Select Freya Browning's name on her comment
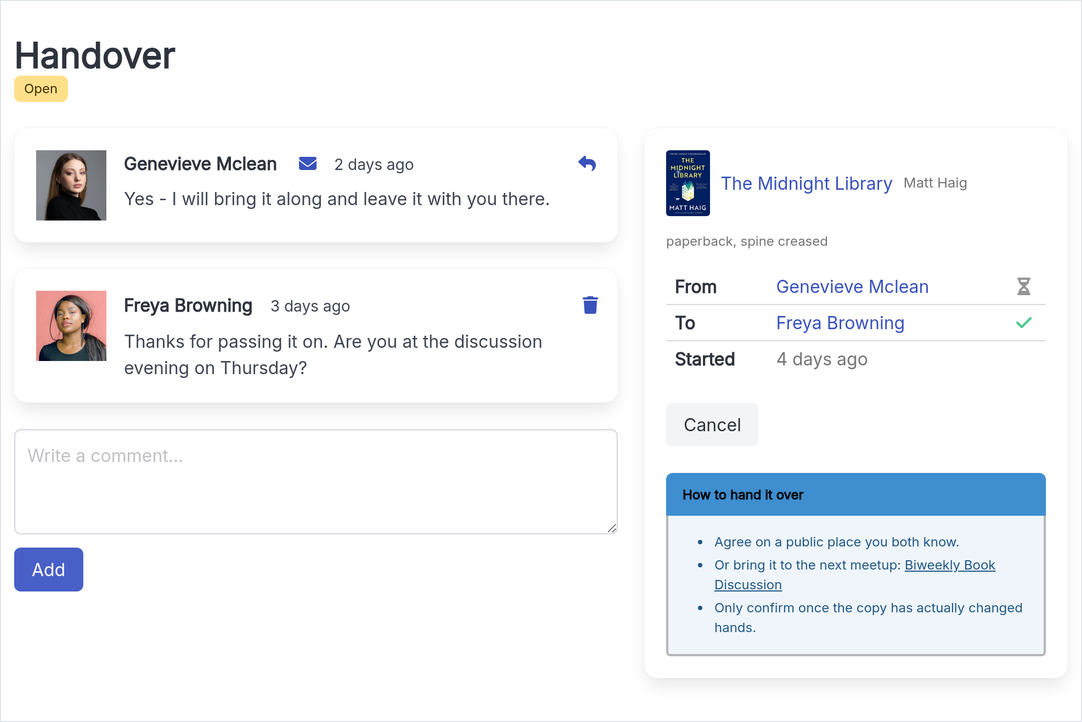The height and width of the screenshot is (722, 1082). [188, 305]
